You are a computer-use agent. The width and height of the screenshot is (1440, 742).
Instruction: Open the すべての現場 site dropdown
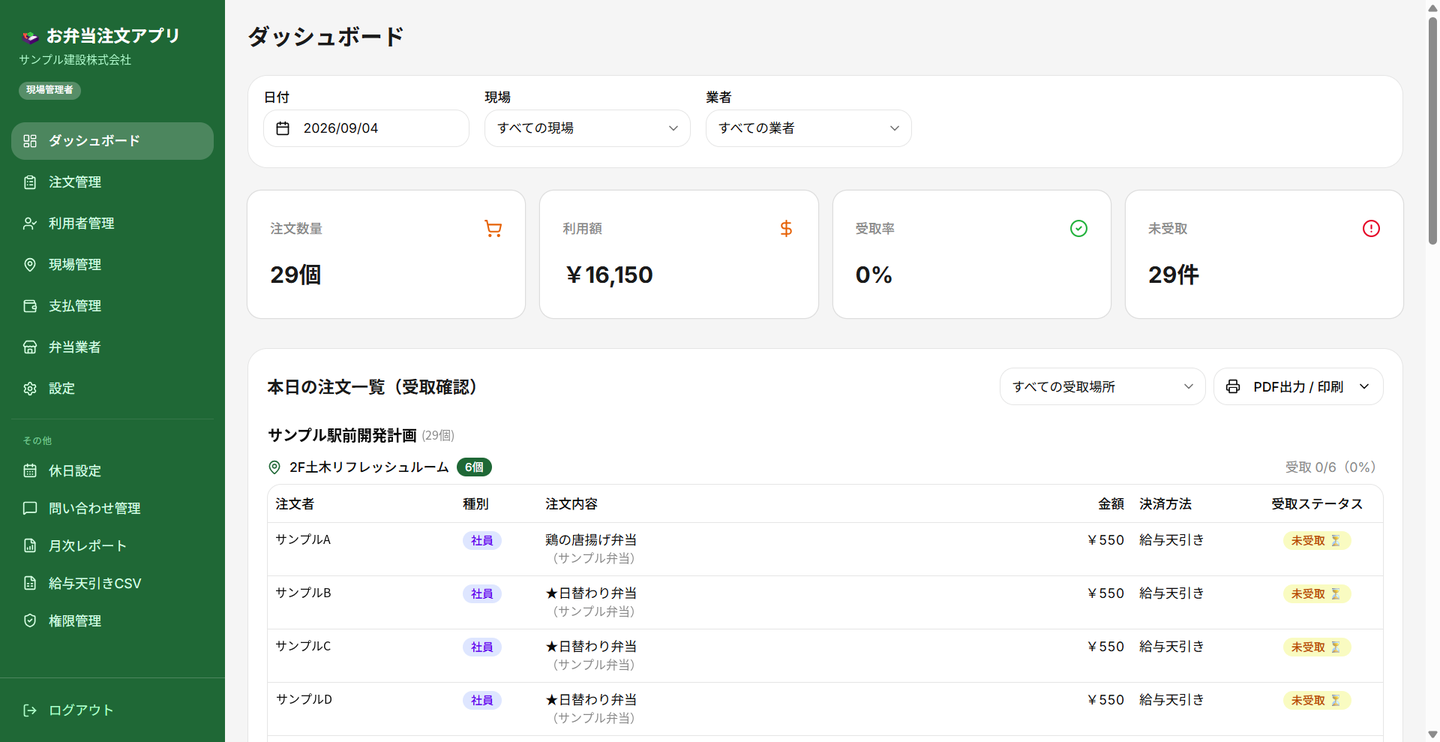tap(587, 128)
